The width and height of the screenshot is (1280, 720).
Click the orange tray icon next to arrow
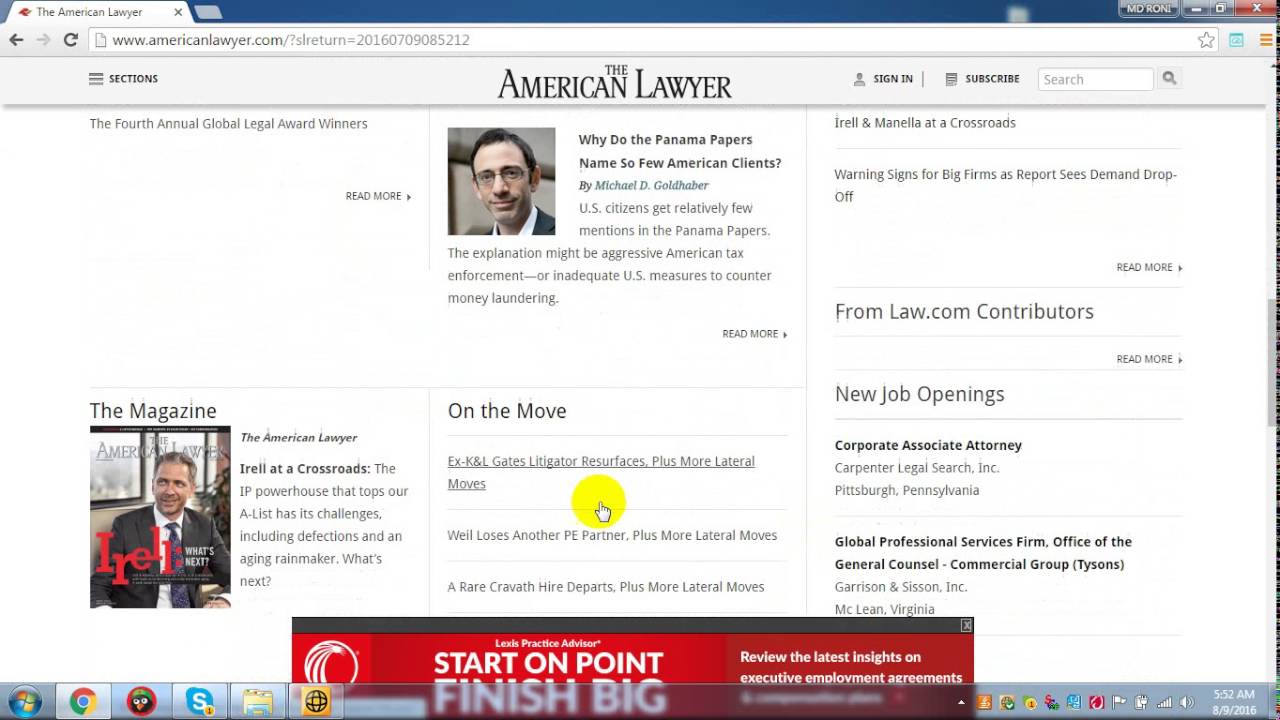(984, 702)
